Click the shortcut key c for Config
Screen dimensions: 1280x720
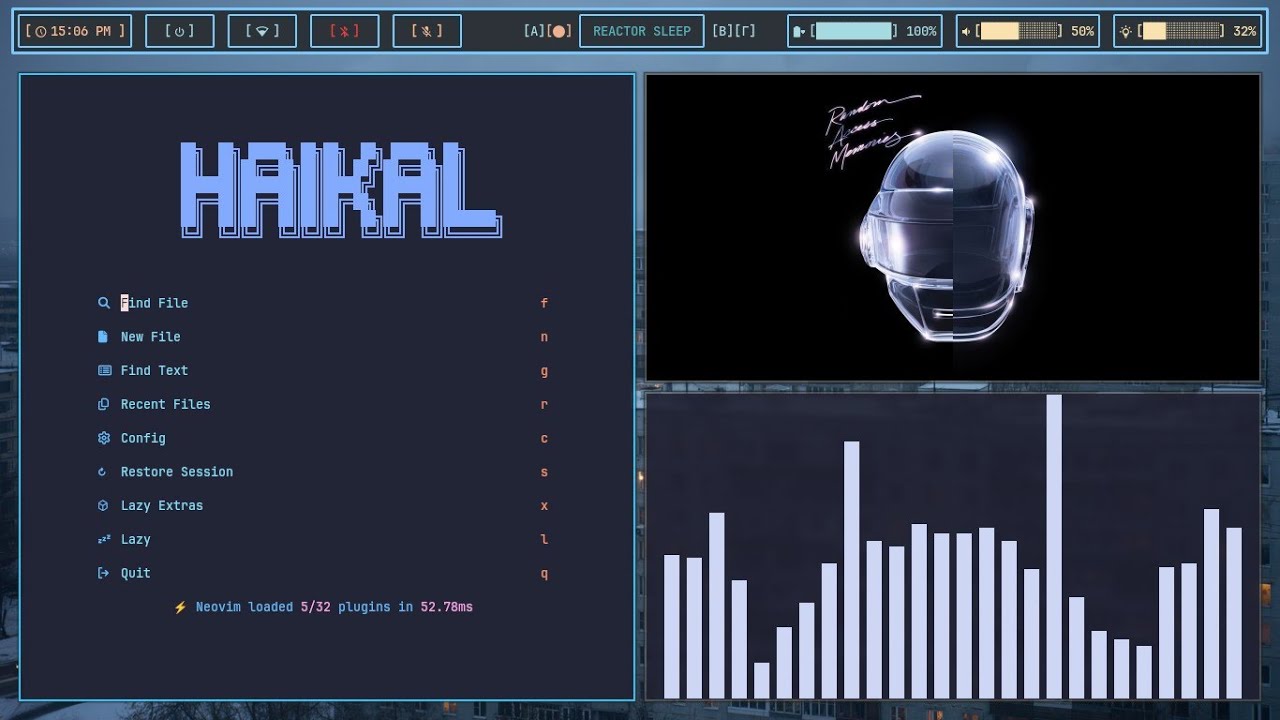[x=544, y=438]
